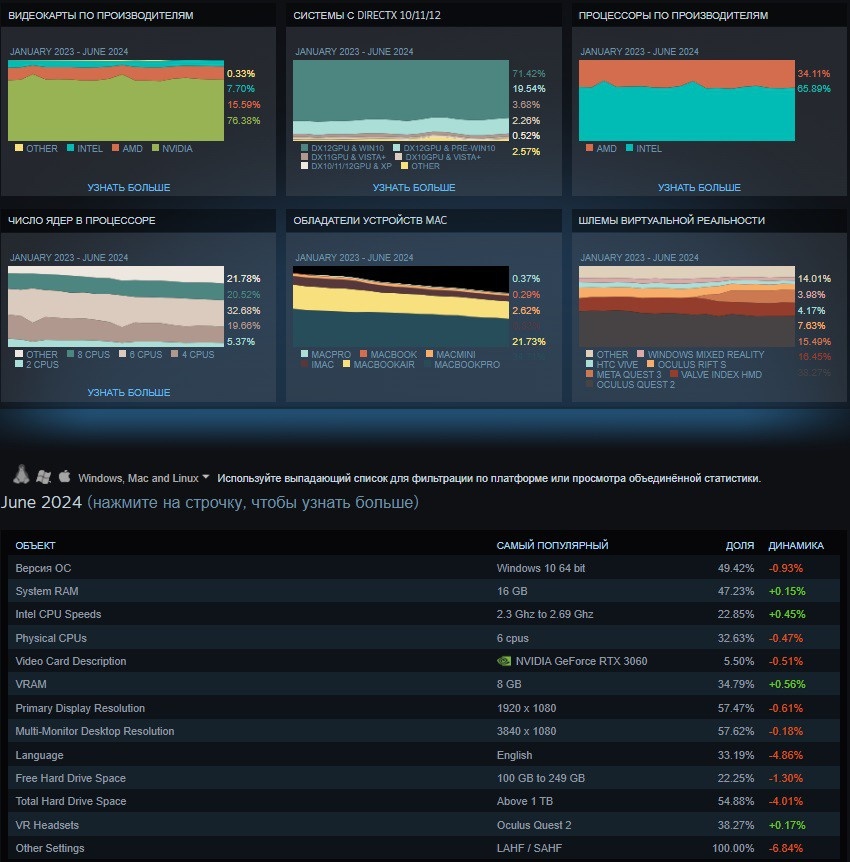Viewport: 850px width, 862px height.
Task: Click the 'ЧИСЛО ЯДЕР В ПРОЦЕССОРЕ' panel title
Action: coord(81,220)
